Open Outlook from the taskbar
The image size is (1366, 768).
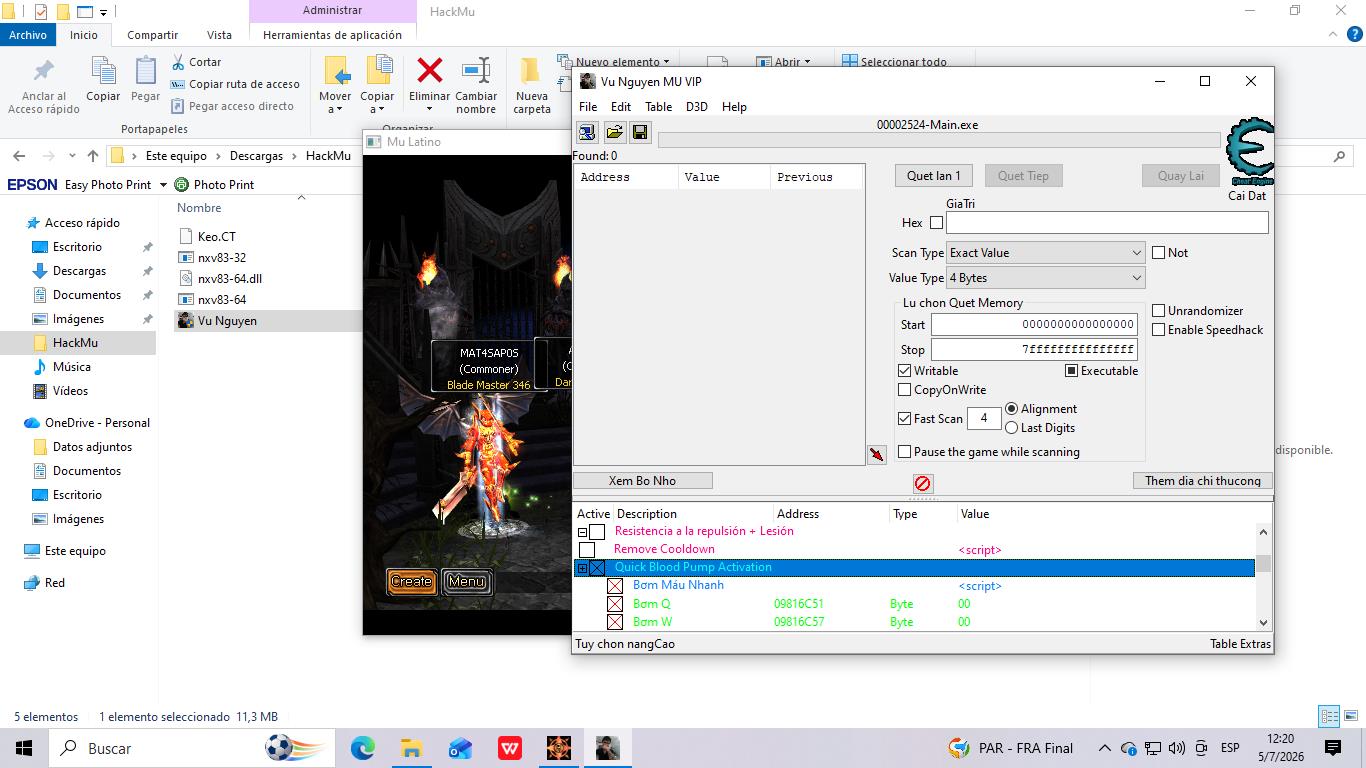click(460, 748)
